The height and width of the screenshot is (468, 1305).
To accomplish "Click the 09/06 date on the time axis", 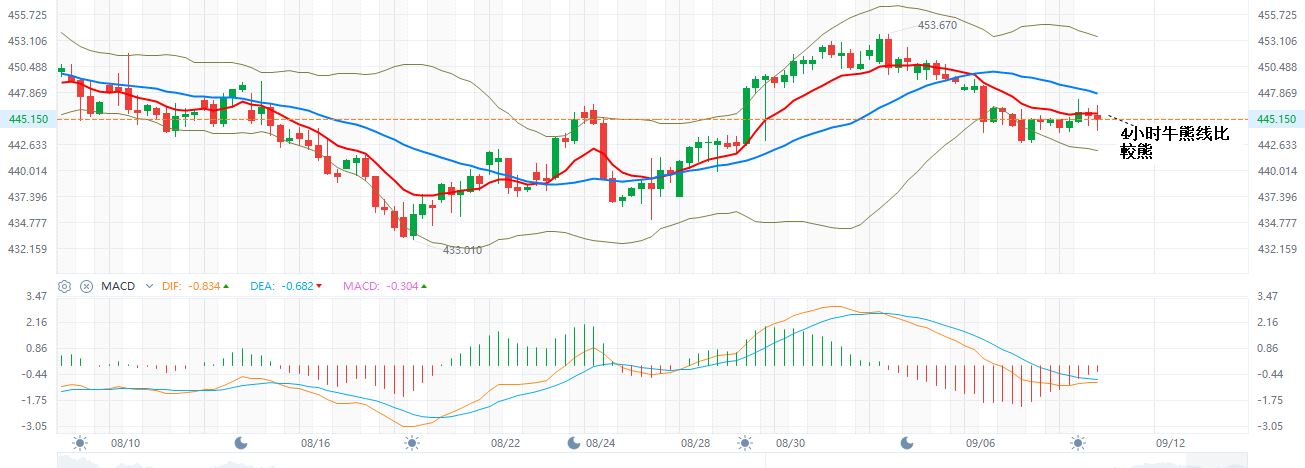I will coord(981,442).
